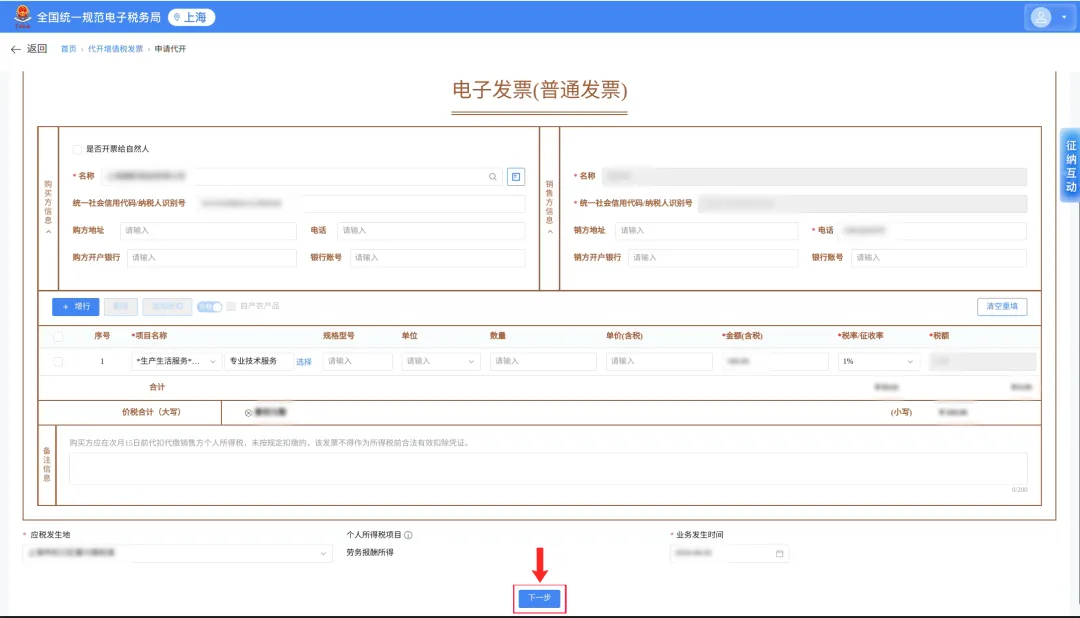Click the 金额(含税) input in row 1
The width and height of the screenshot is (1080, 618).
(775, 361)
